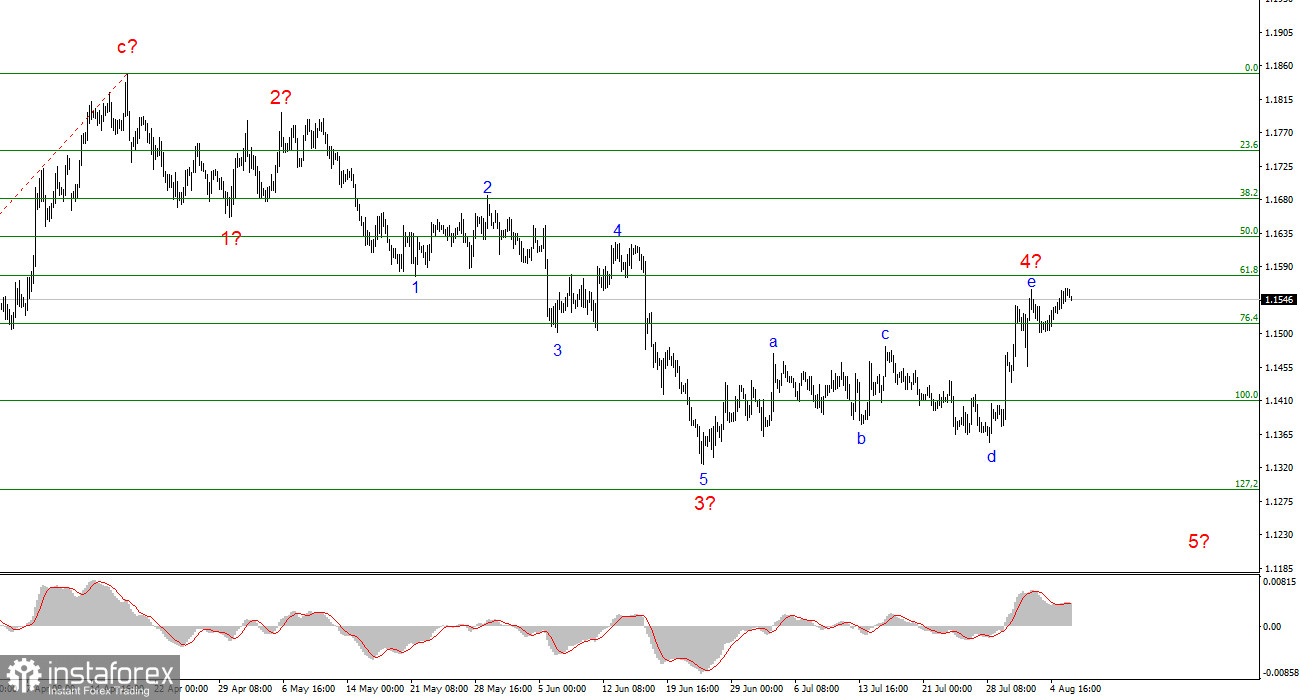Click price axis value 1.1410

click(x=1281, y=401)
